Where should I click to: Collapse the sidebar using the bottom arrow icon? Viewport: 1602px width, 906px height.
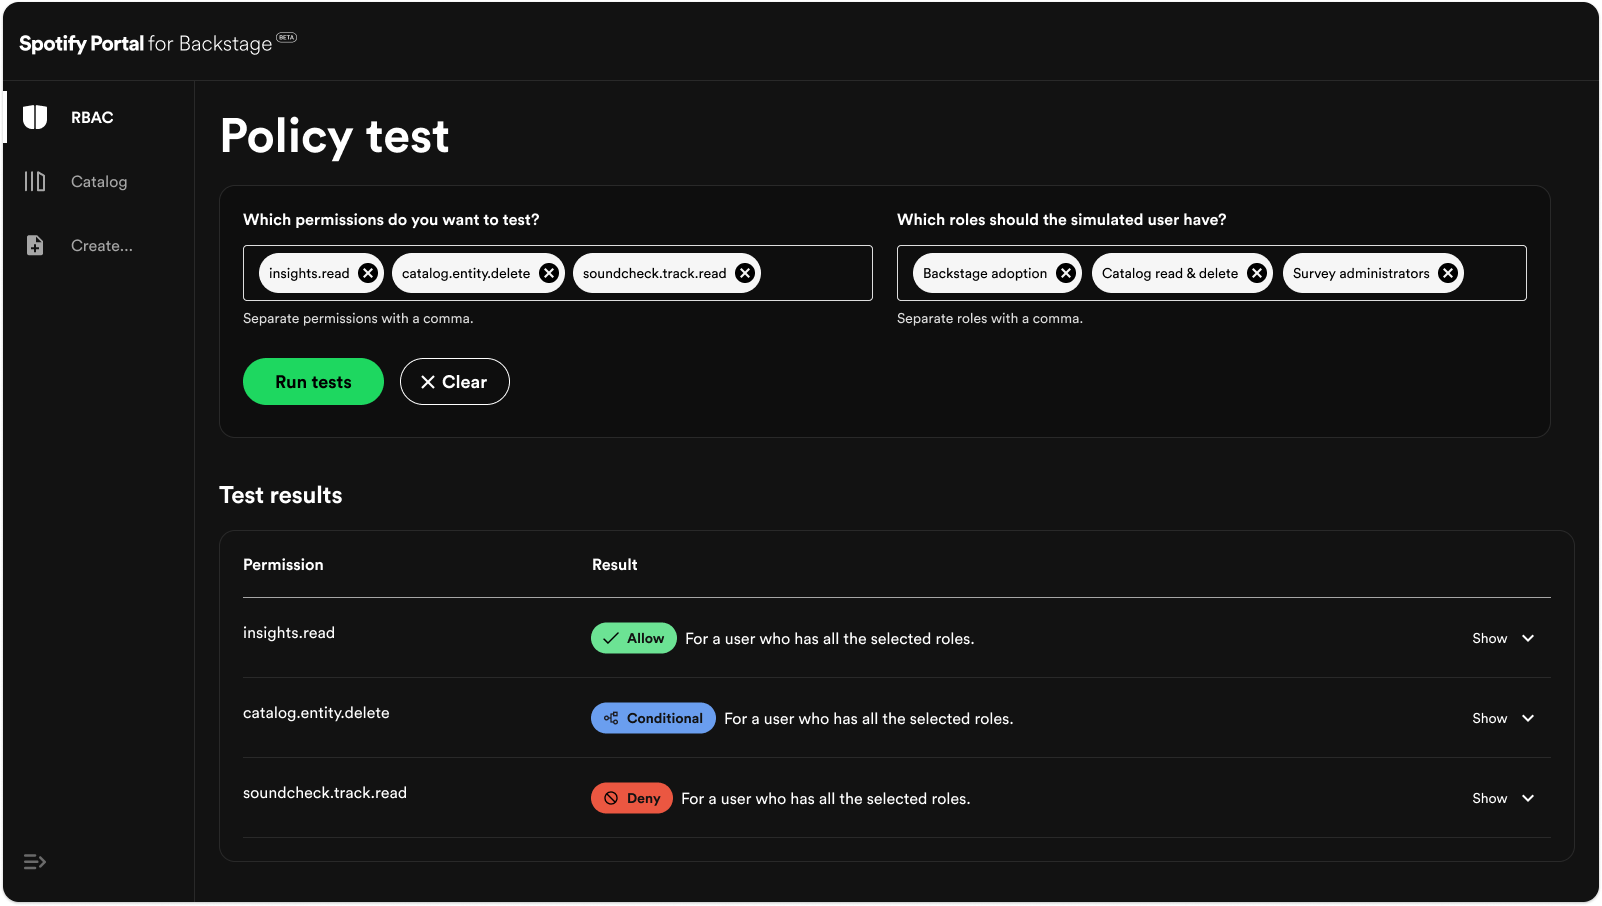click(x=35, y=861)
